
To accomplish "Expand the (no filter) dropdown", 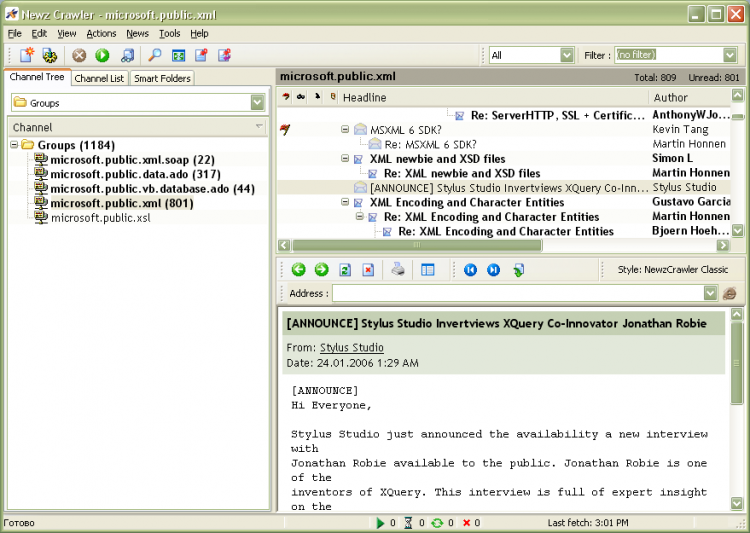I will coord(729,55).
